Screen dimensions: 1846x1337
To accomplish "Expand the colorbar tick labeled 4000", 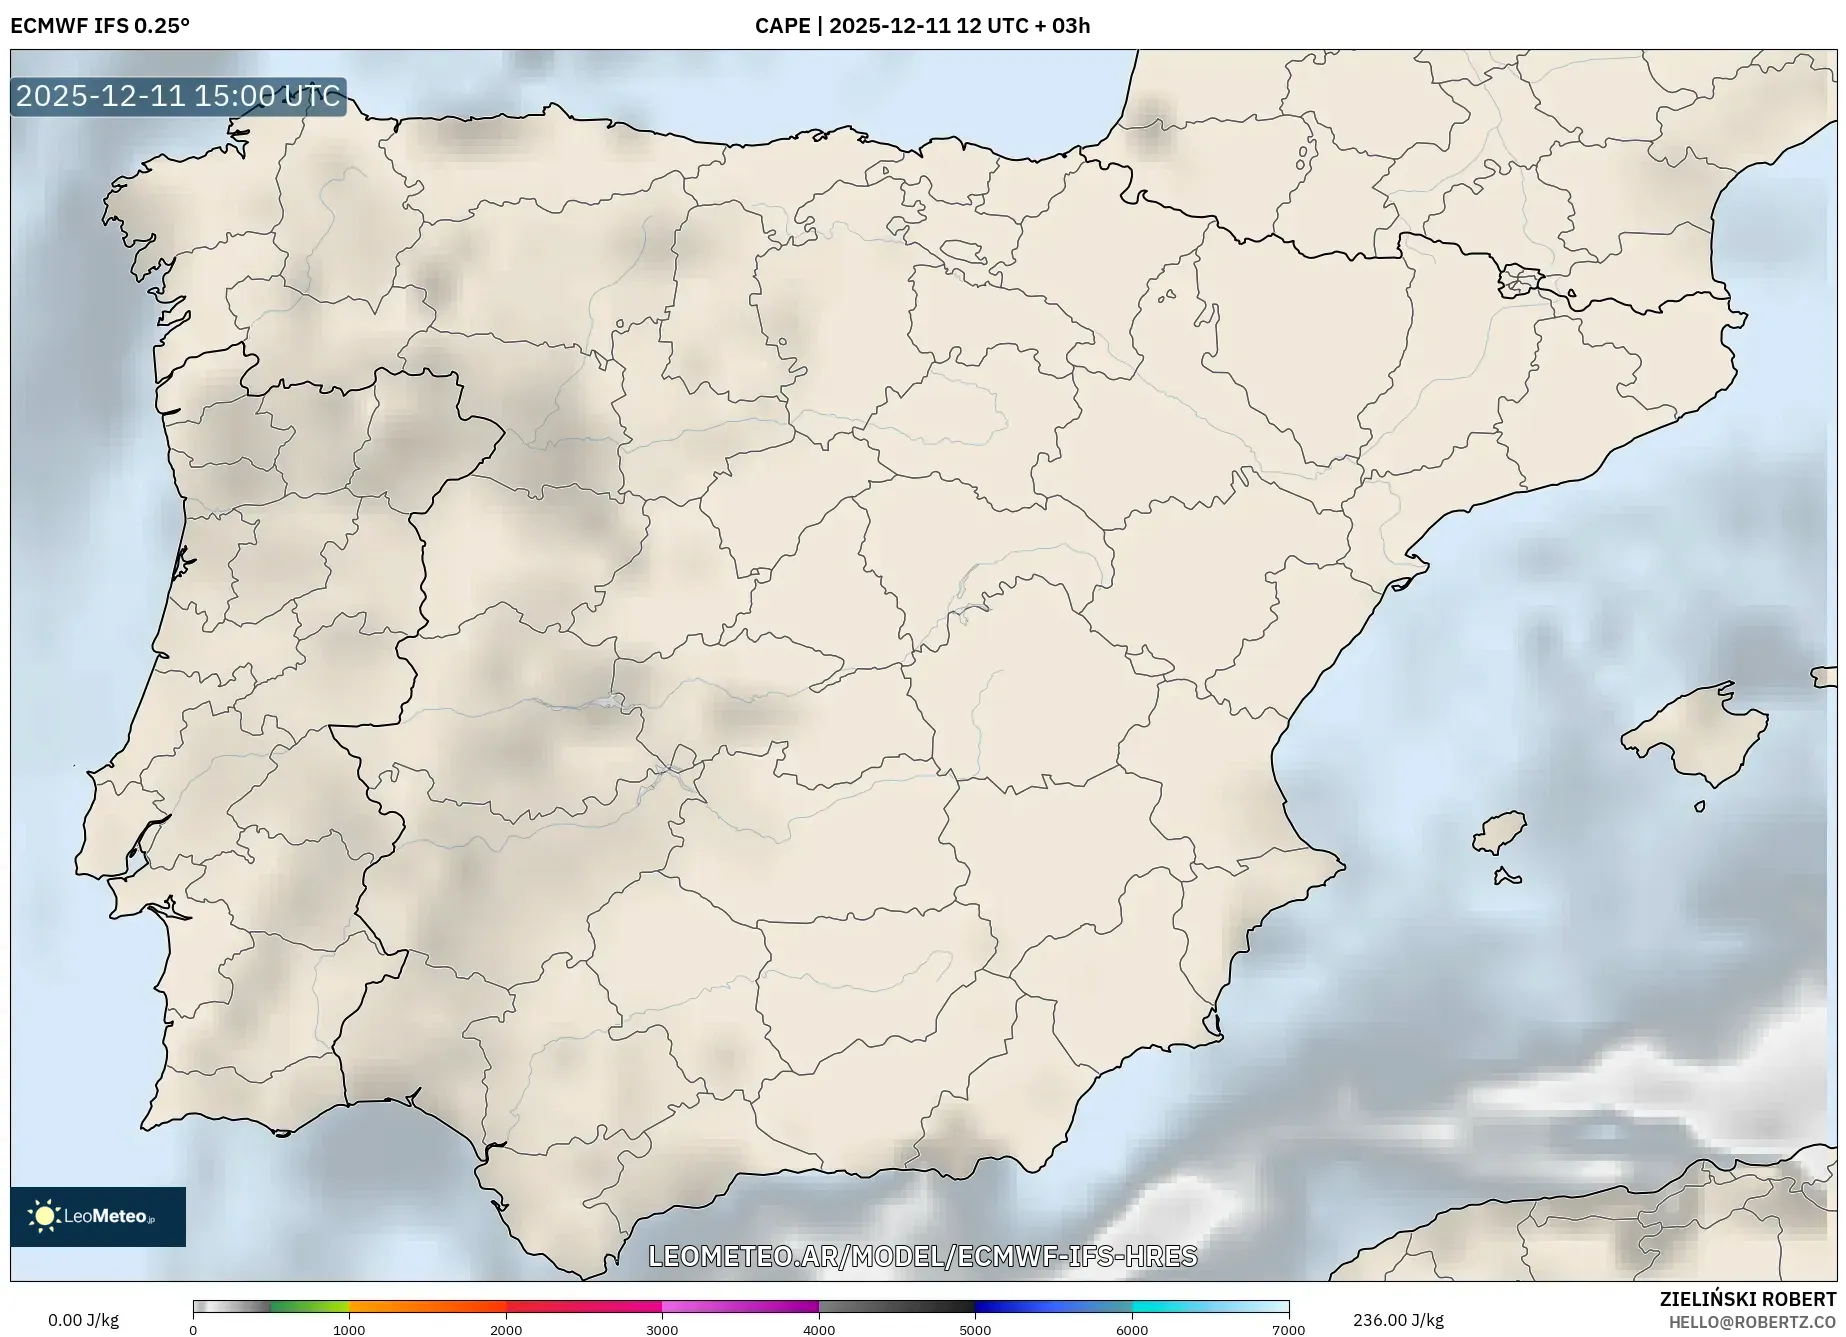I will pos(817,1330).
